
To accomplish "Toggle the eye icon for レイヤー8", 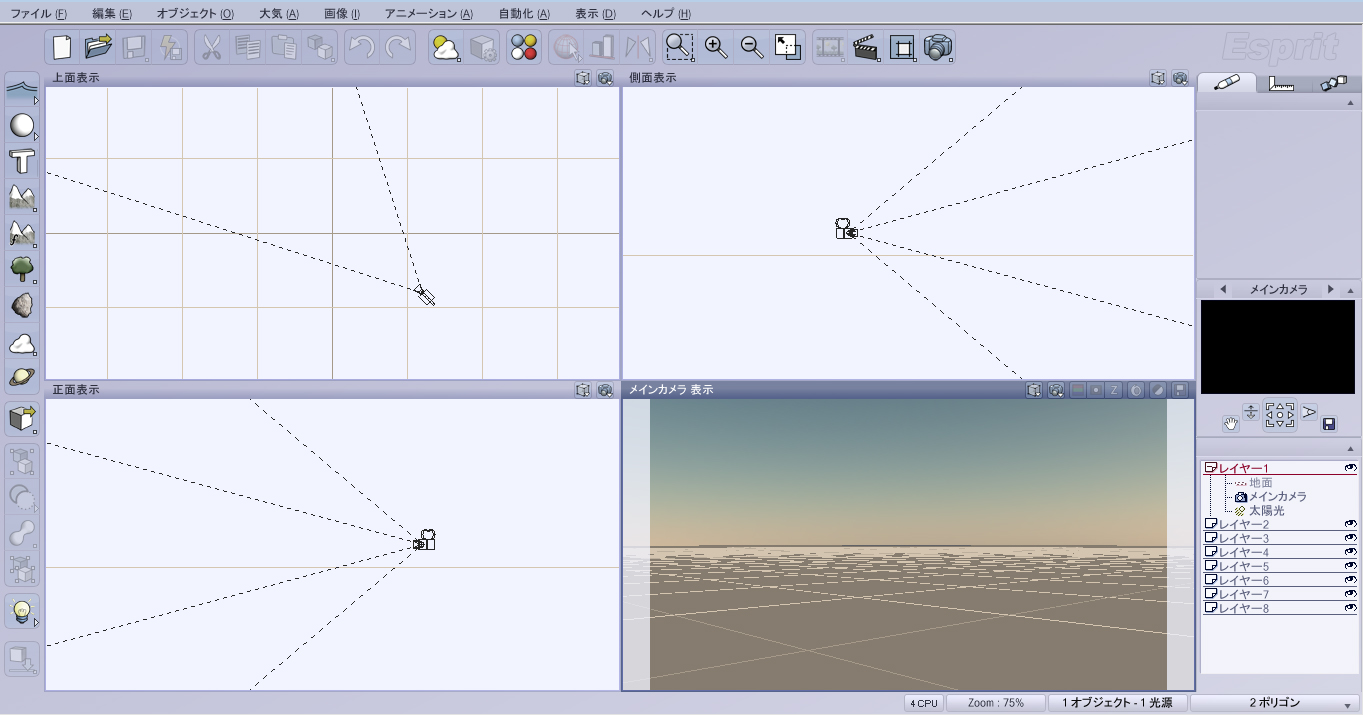I will coord(1349,608).
